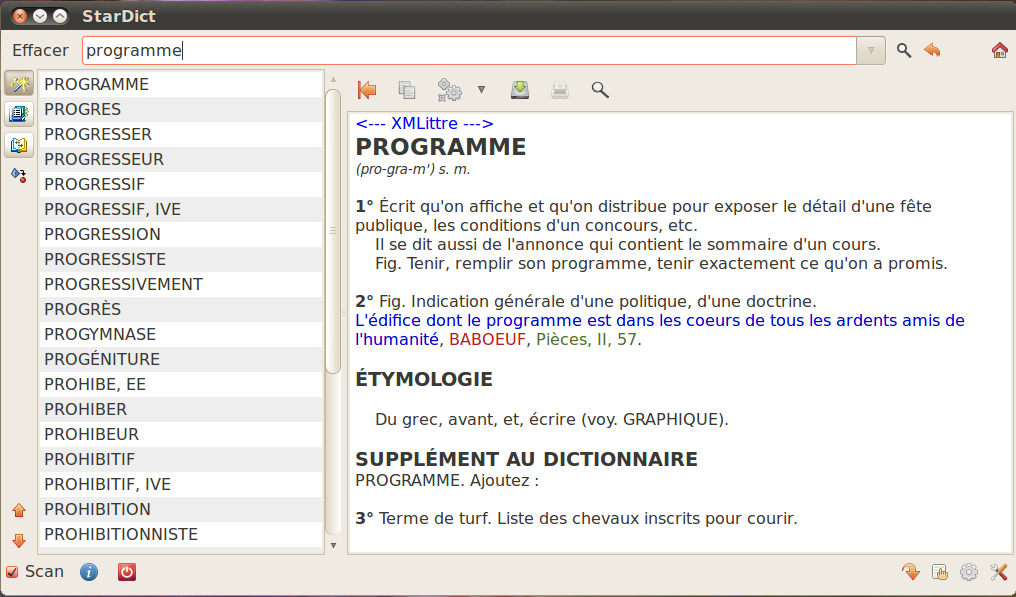This screenshot has height=597, width=1016.
Task: Click the Effacer button
Action: pos(40,50)
